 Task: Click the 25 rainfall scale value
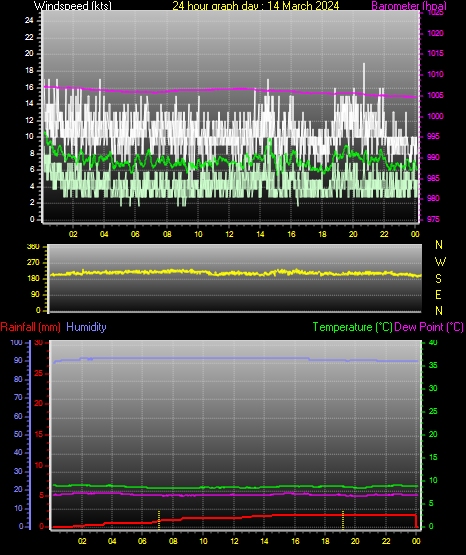39,373
